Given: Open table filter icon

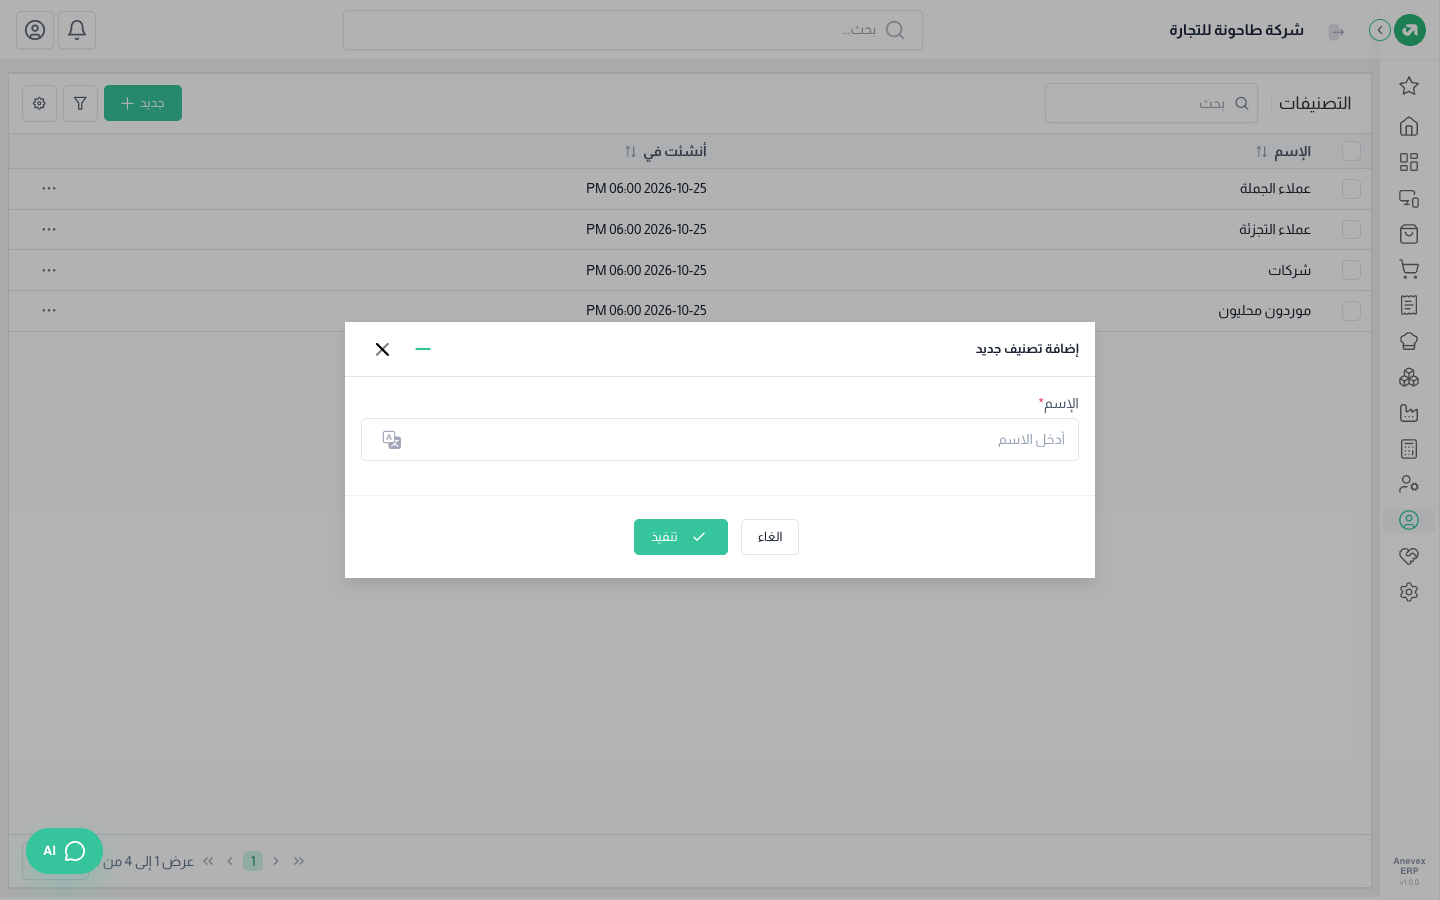Looking at the screenshot, I should 80,103.
